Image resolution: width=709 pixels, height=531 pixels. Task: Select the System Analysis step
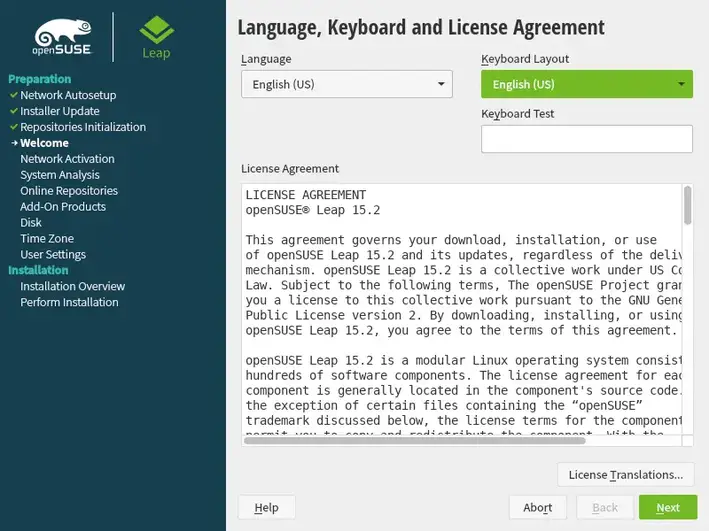(60, 175)
